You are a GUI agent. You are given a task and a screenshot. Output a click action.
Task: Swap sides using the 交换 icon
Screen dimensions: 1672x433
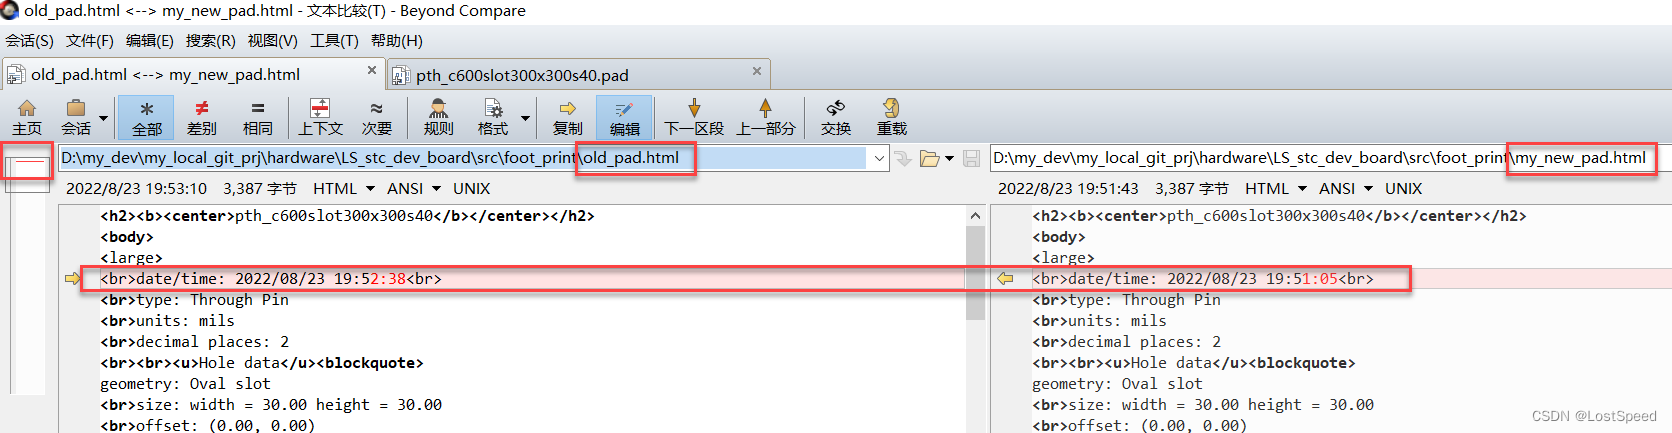835,117
